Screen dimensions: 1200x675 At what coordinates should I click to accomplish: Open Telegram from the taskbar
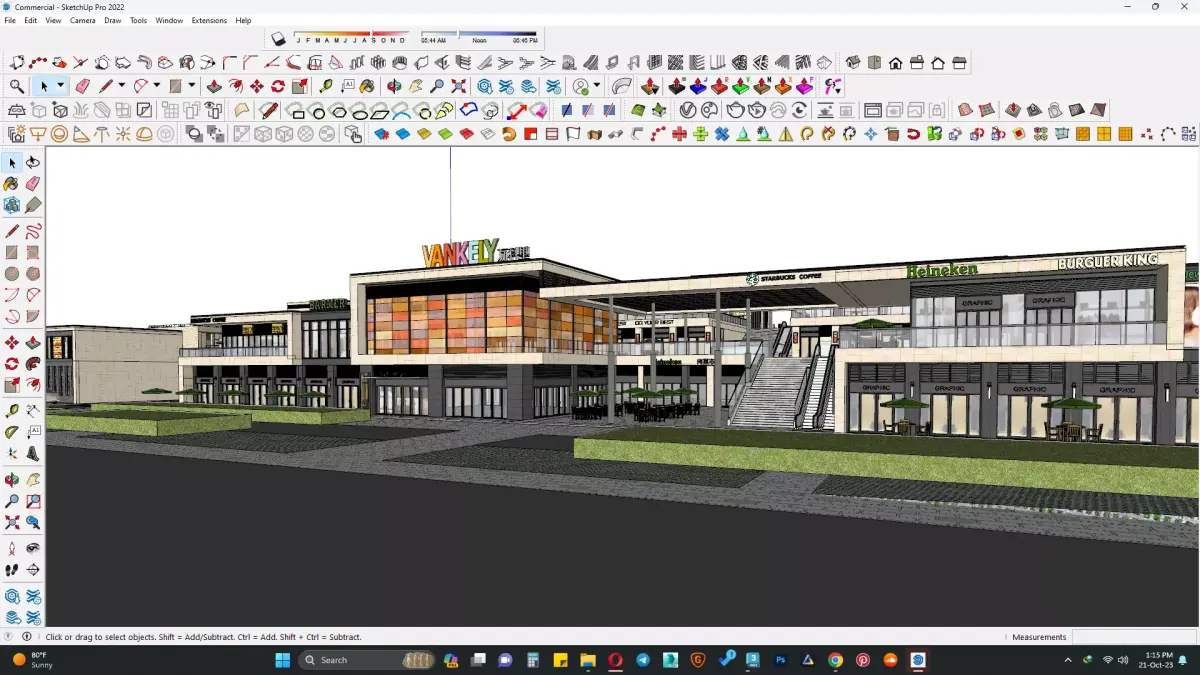tap(643, 660)
